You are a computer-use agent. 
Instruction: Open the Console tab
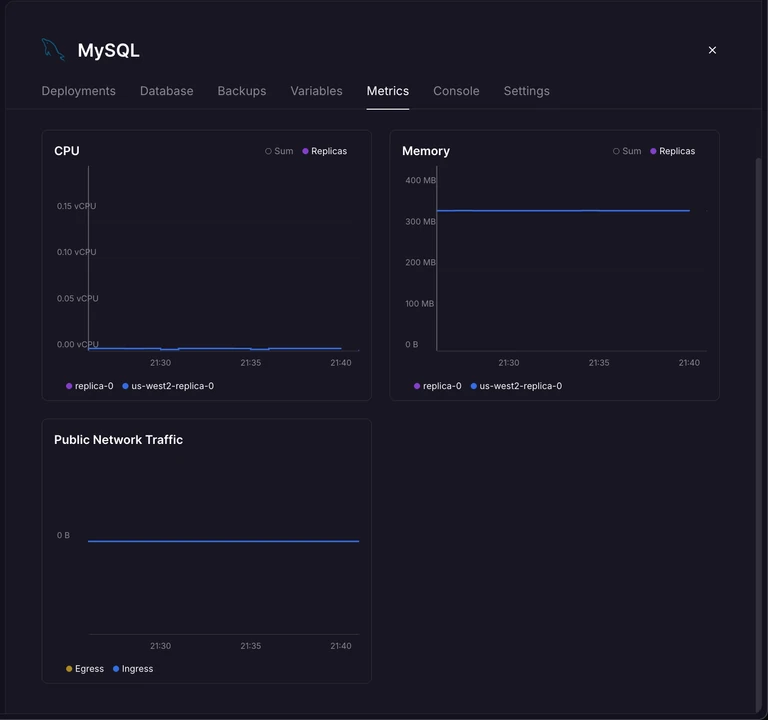click(x=456, y=91)
